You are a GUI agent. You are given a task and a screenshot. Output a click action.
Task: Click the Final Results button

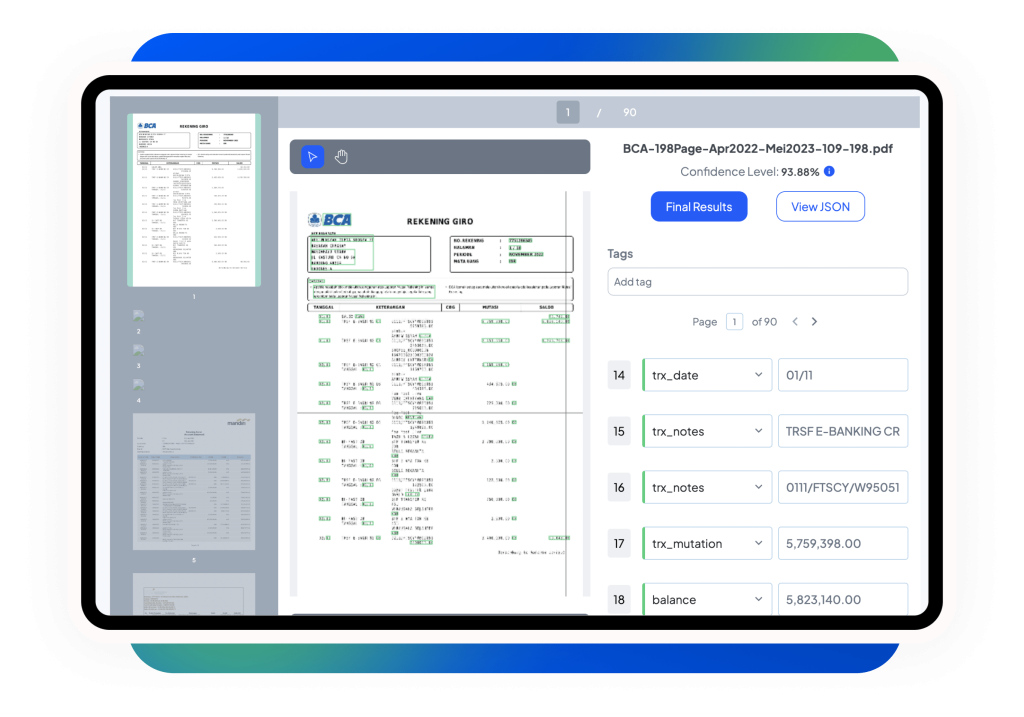pos(699,206)
